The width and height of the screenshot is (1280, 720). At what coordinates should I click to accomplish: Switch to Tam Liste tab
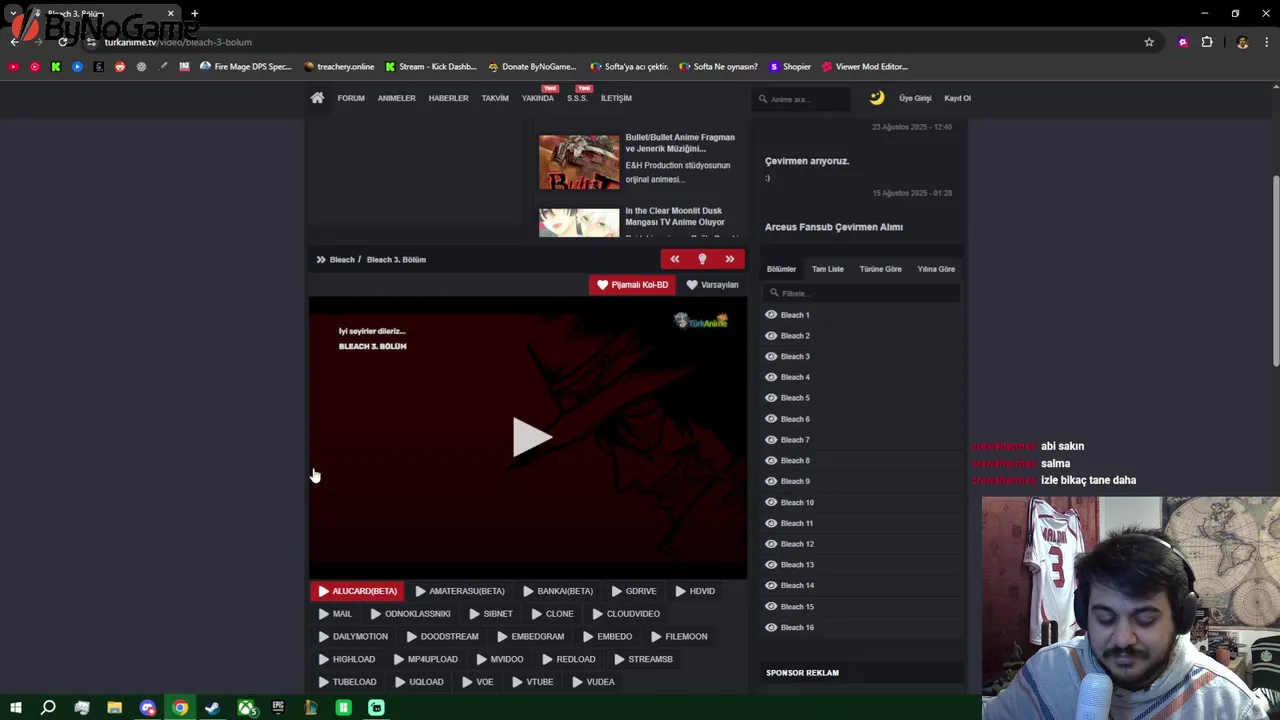[828, 269]
